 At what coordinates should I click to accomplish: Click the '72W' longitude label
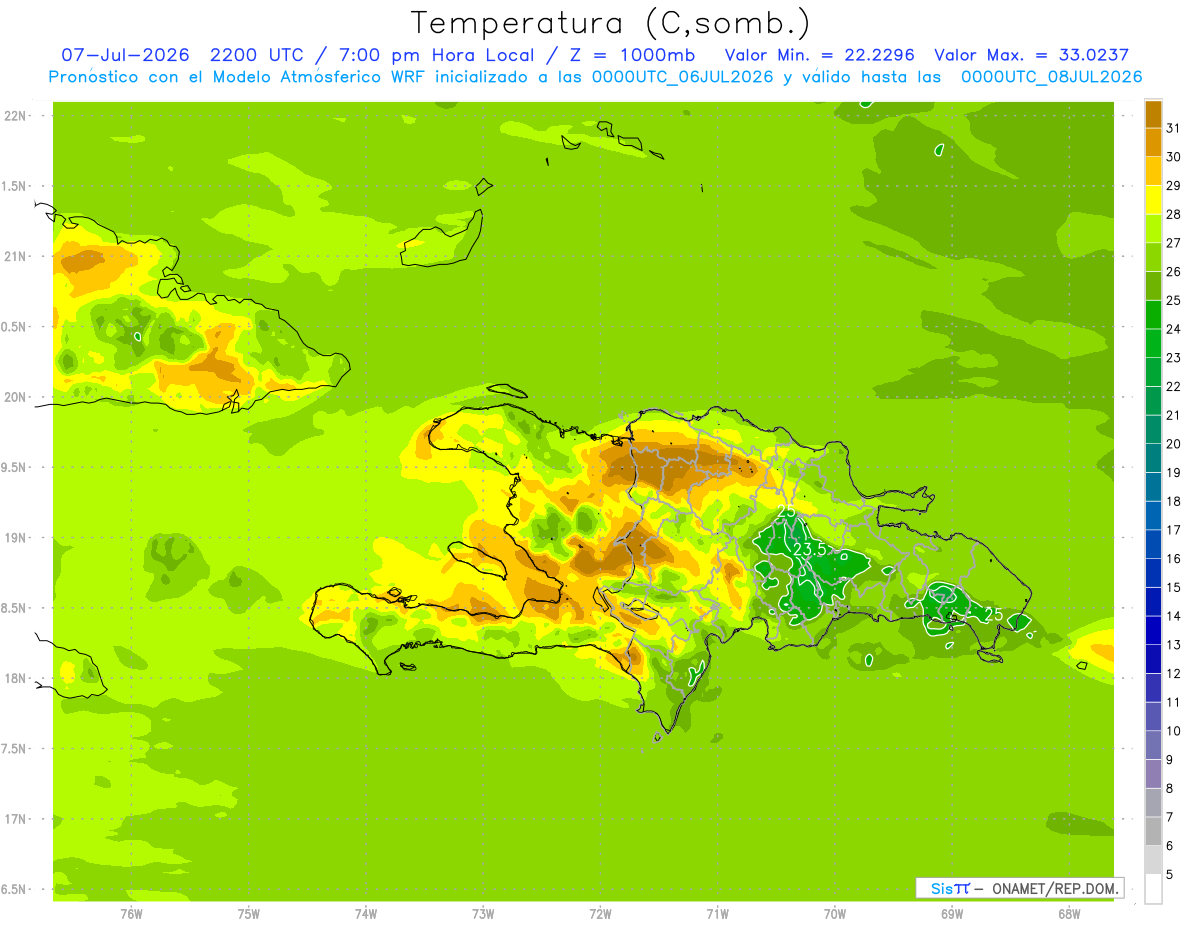[600, 914]
